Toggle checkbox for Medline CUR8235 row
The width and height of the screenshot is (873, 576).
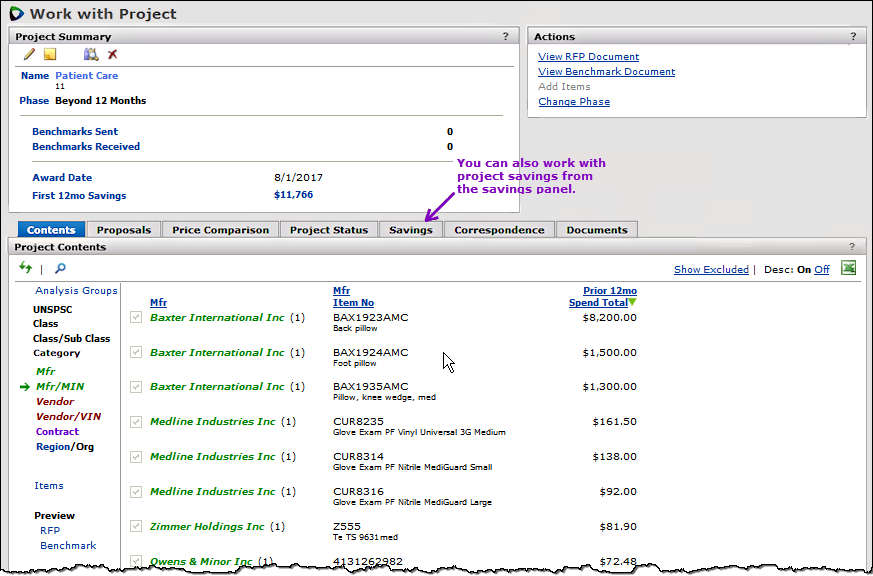click(137, 422)
